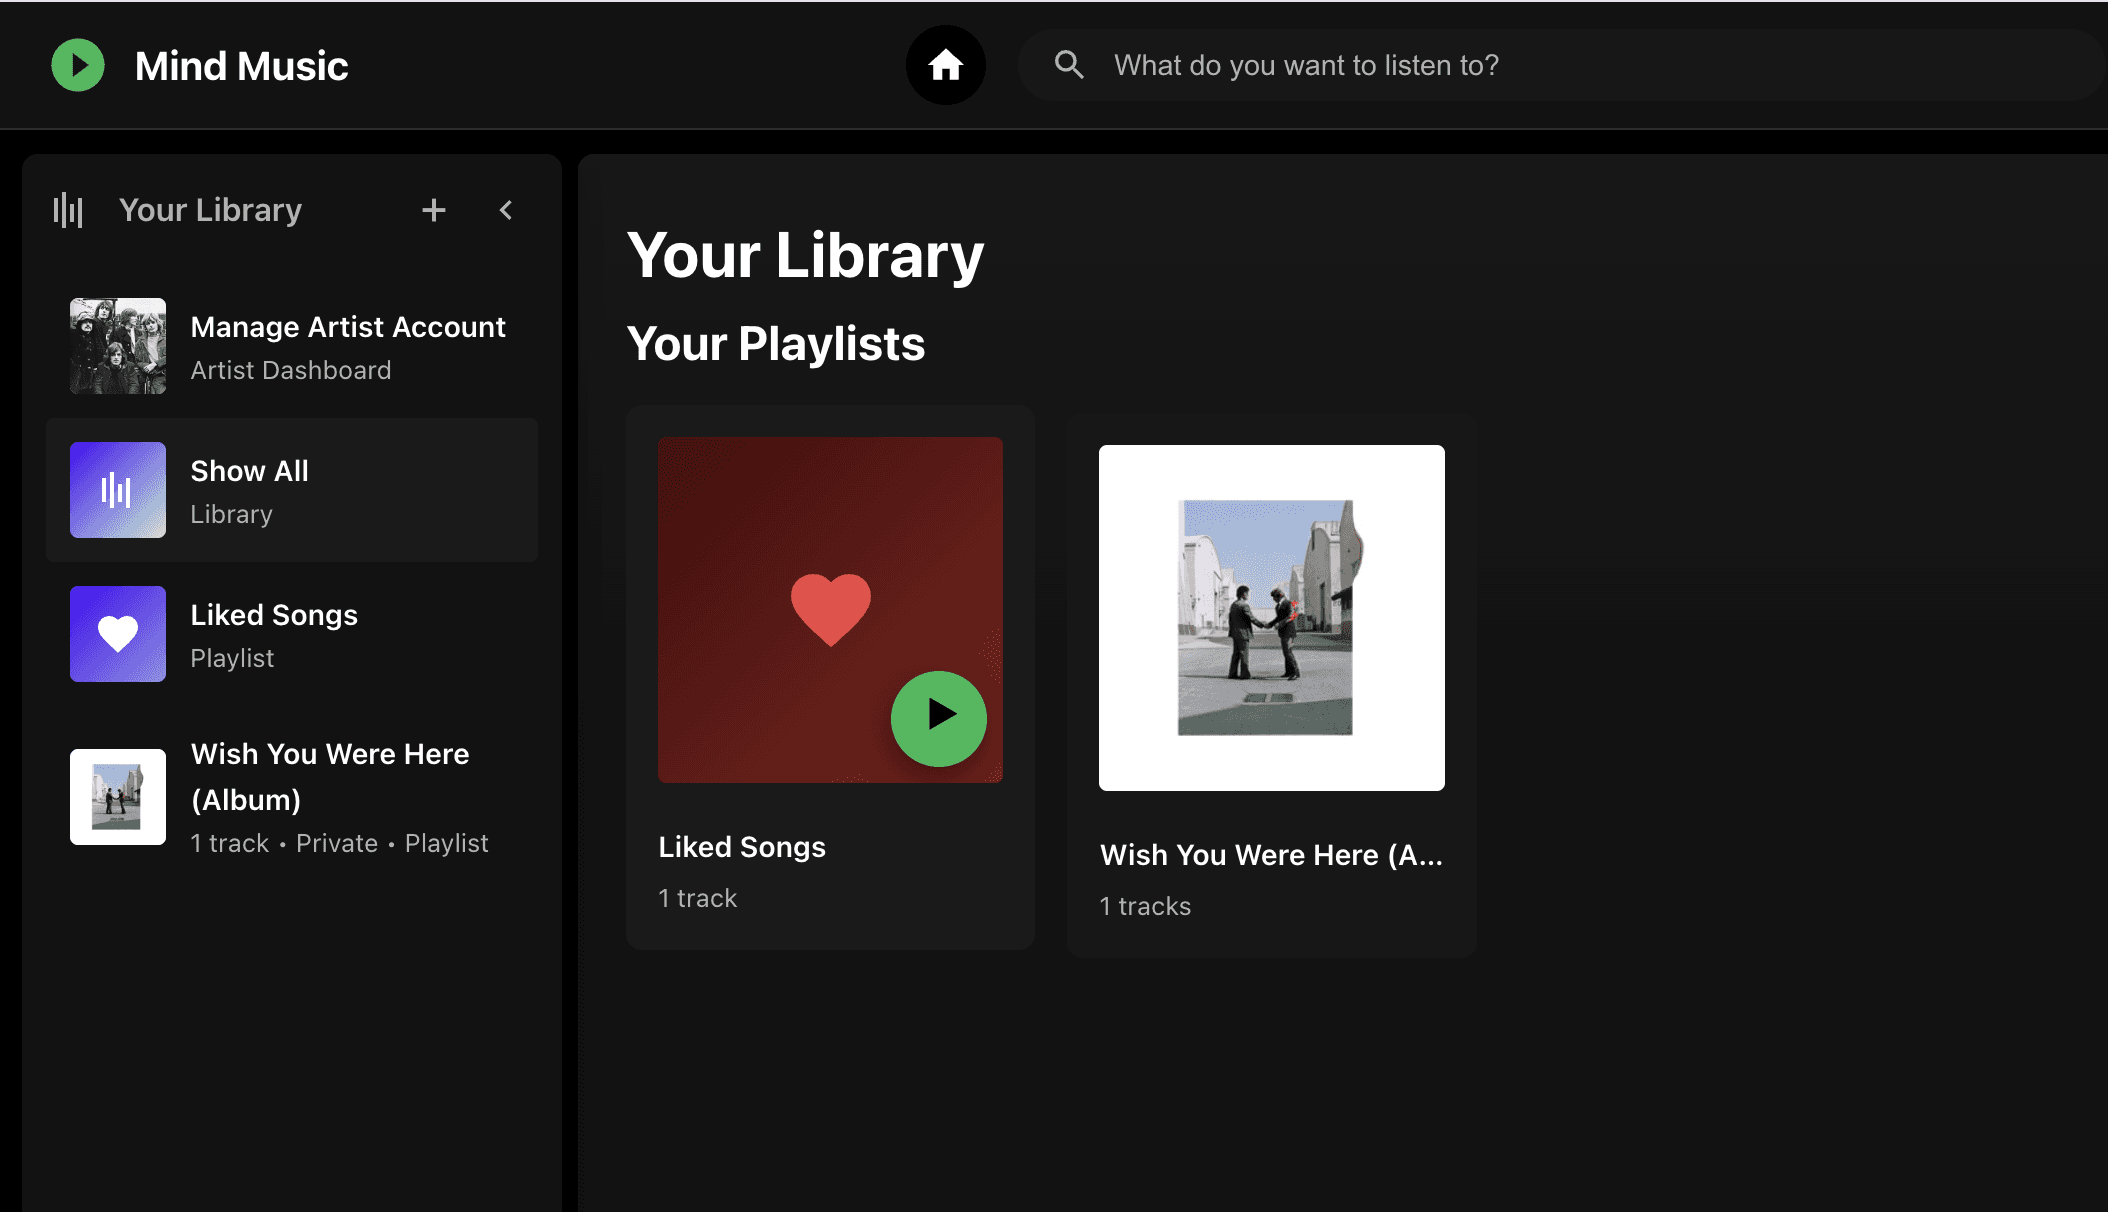Screen dimensions: 2108x1212
Task: Click the artist band photo thumbnail
Action: (x=118, y=346)
